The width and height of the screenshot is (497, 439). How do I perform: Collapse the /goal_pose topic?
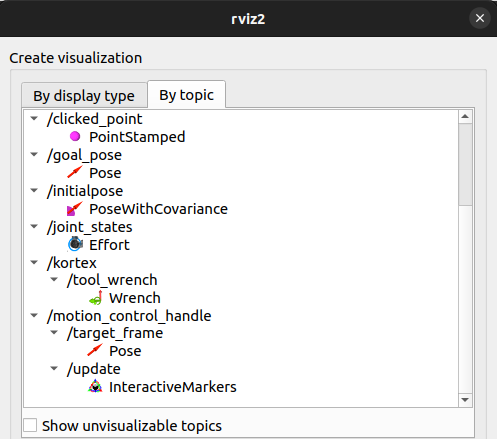tap(34, 154)
